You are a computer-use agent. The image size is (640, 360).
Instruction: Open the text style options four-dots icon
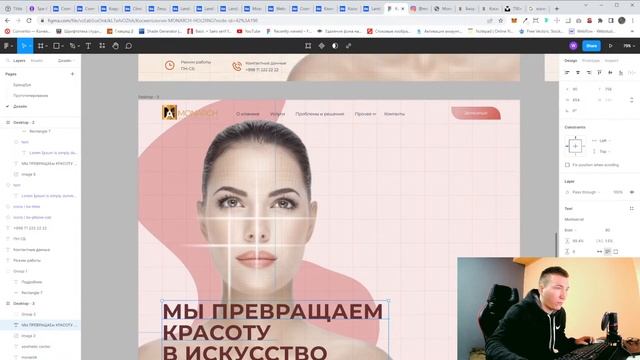tap(631, 209)
